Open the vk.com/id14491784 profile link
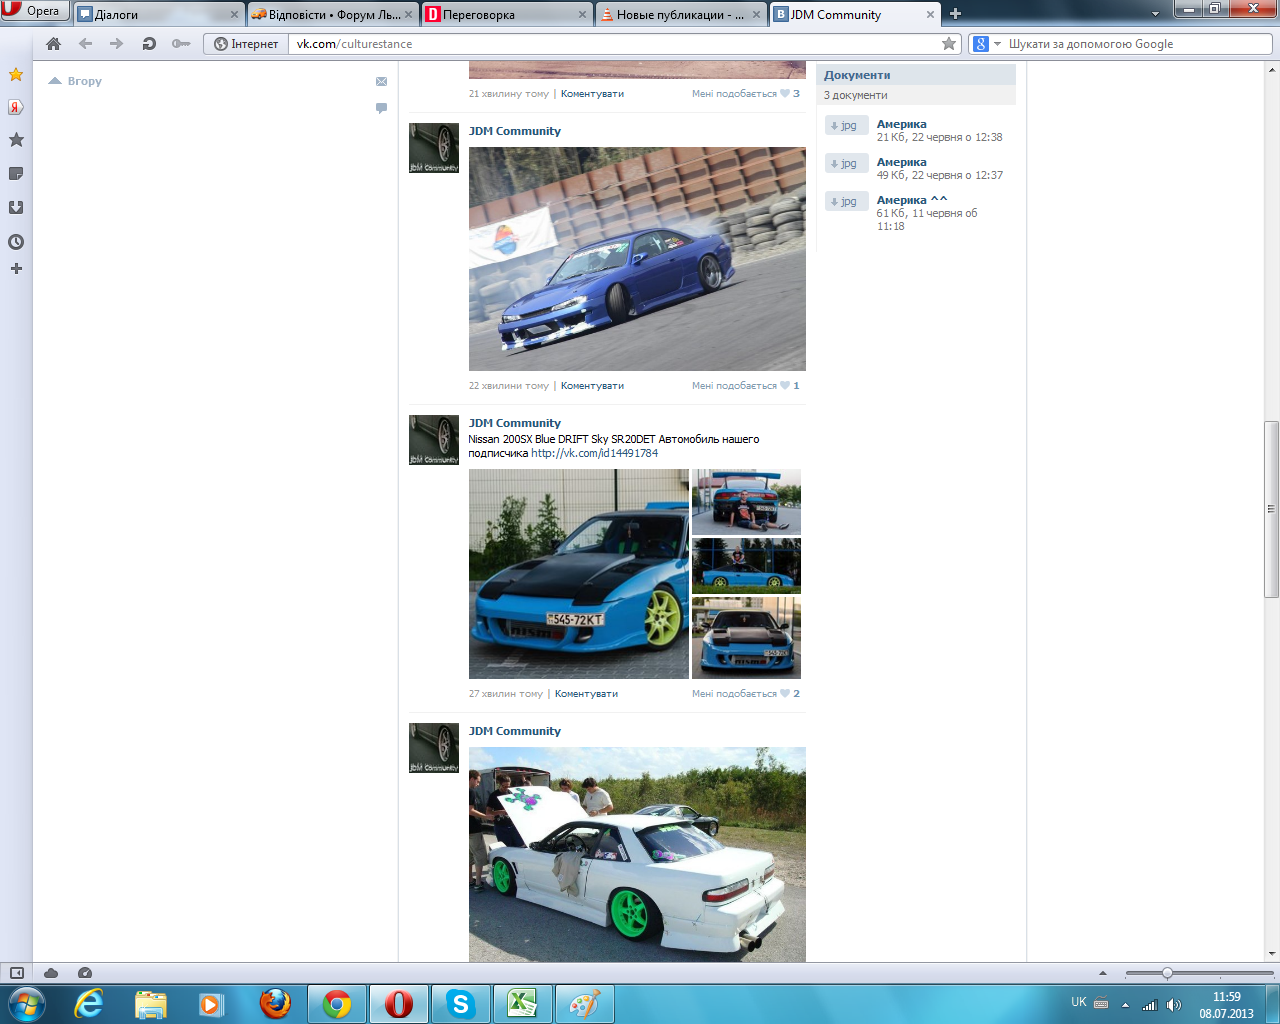This screenshot has width=1280, height=1024. (x=594, y=453)
